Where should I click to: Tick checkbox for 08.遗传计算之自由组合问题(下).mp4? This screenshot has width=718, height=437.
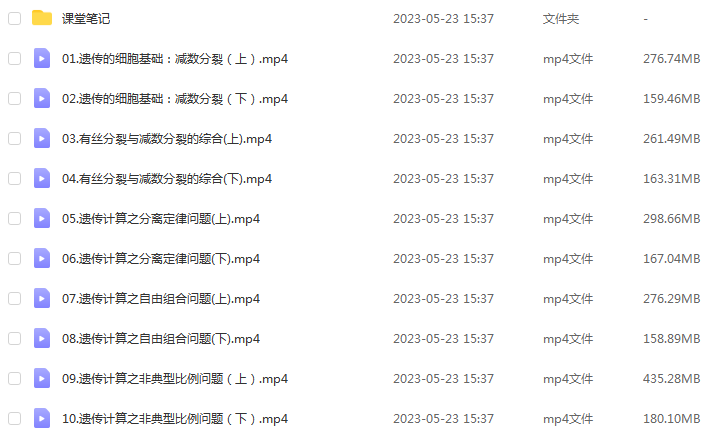15,338
